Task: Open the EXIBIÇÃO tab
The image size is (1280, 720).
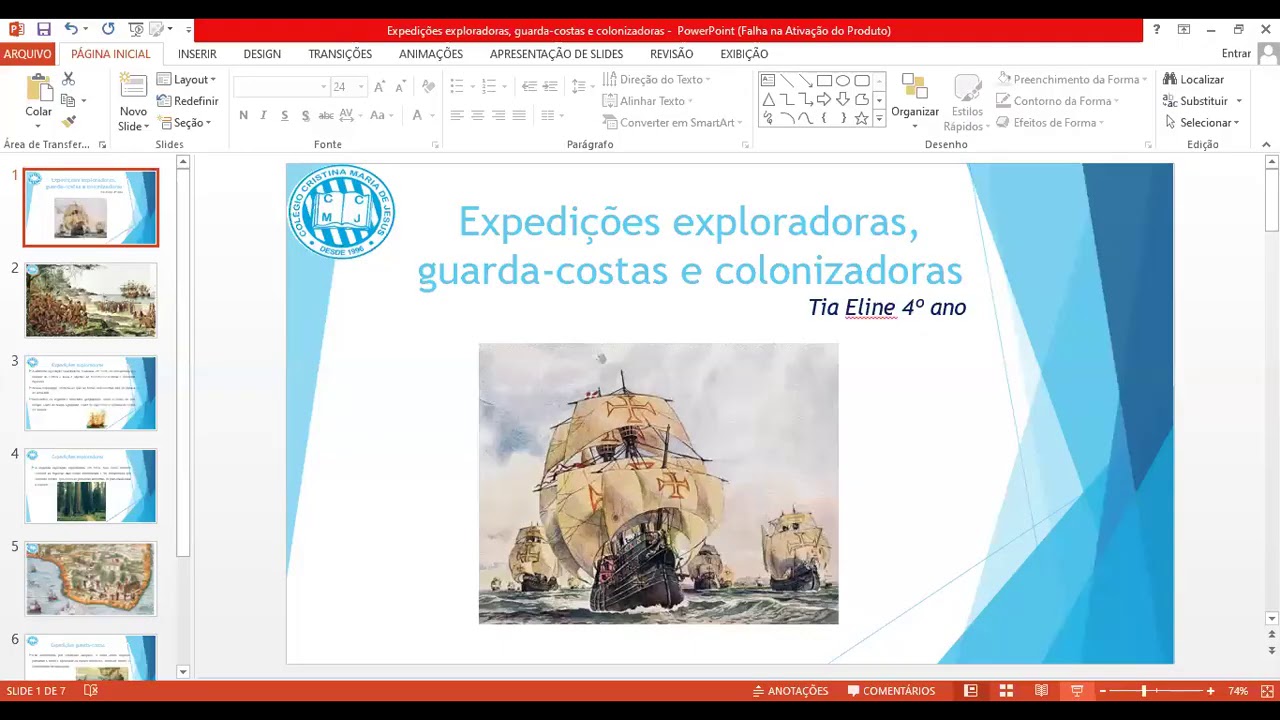Action: click(x=744, y=54)
